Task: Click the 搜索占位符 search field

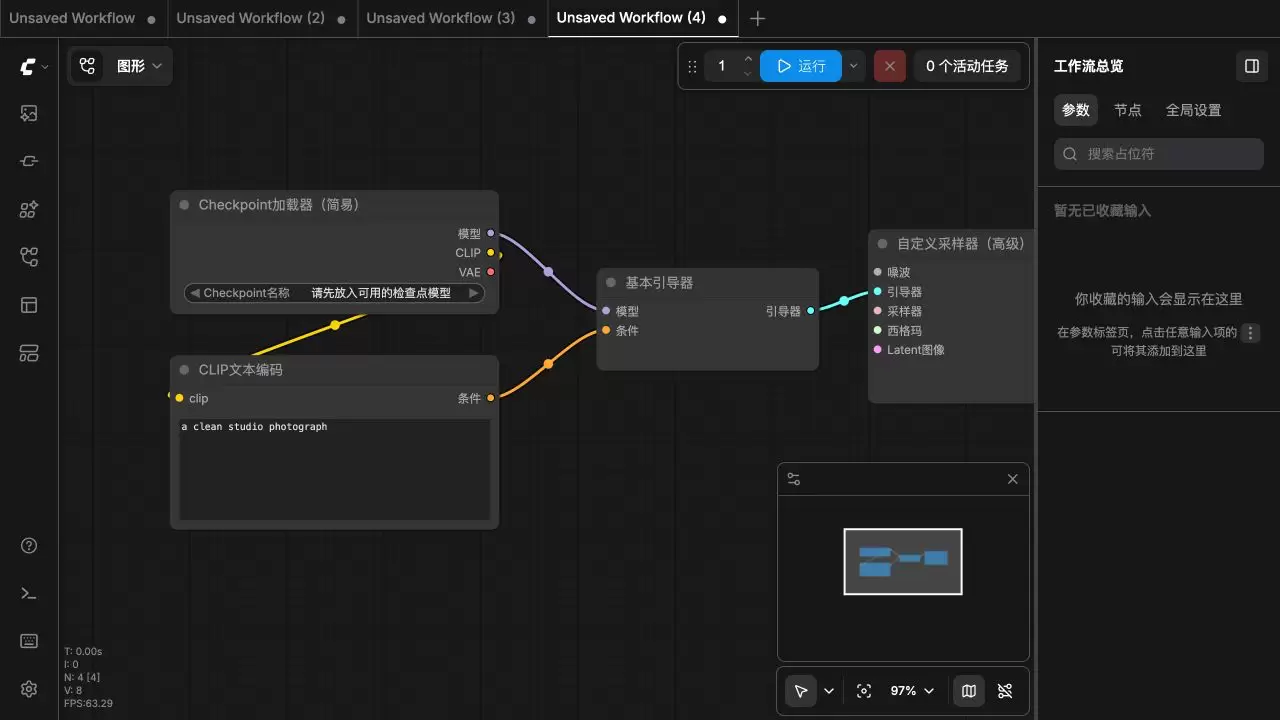Action: pyautogui.click(x=1159, y=154)
